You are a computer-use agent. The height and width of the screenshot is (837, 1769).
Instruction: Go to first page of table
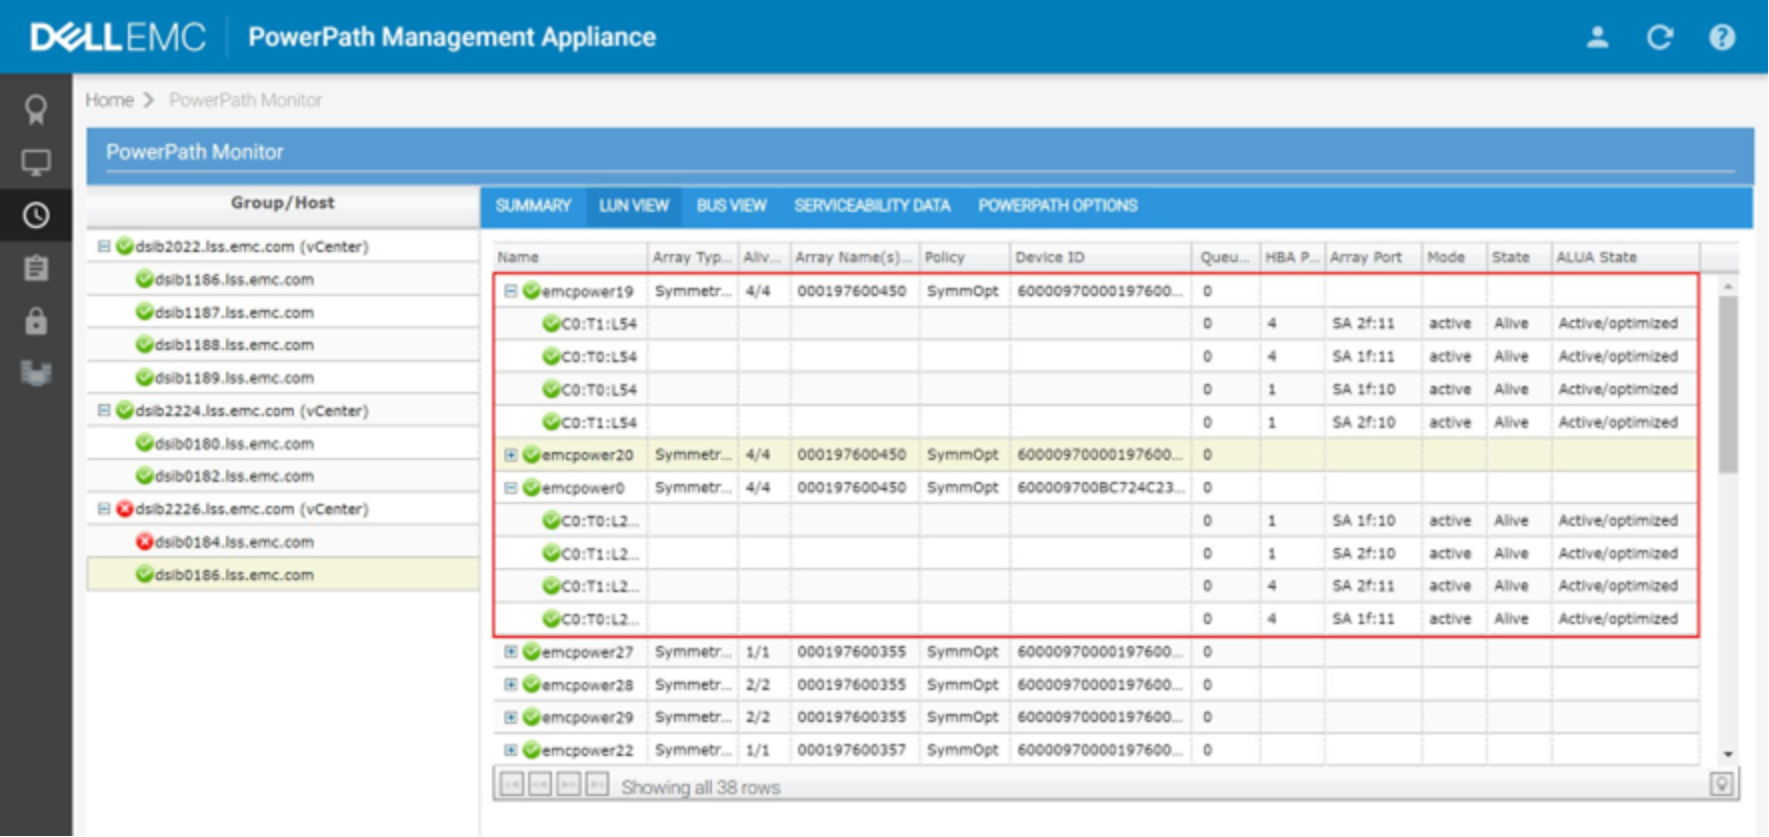[x=511, y=785]
